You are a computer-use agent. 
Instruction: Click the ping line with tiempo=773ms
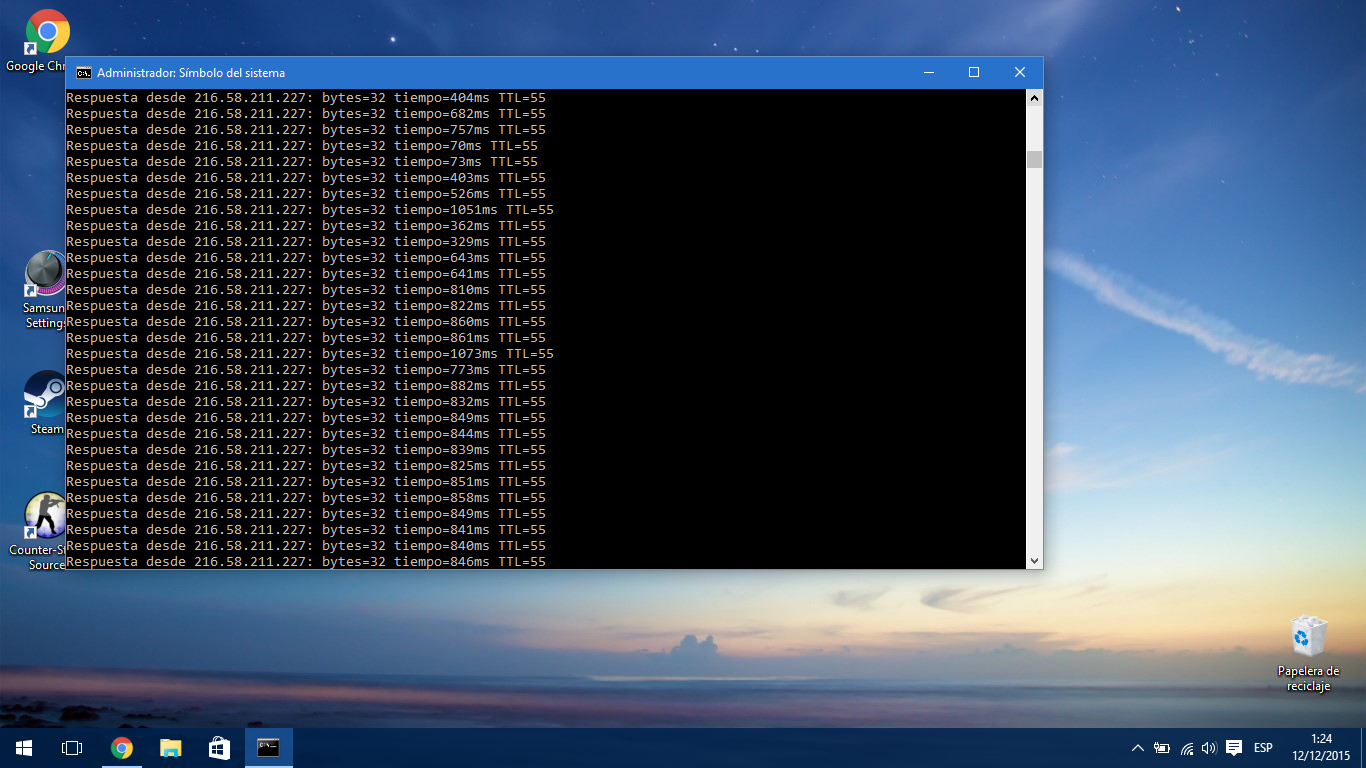[306, 370]
